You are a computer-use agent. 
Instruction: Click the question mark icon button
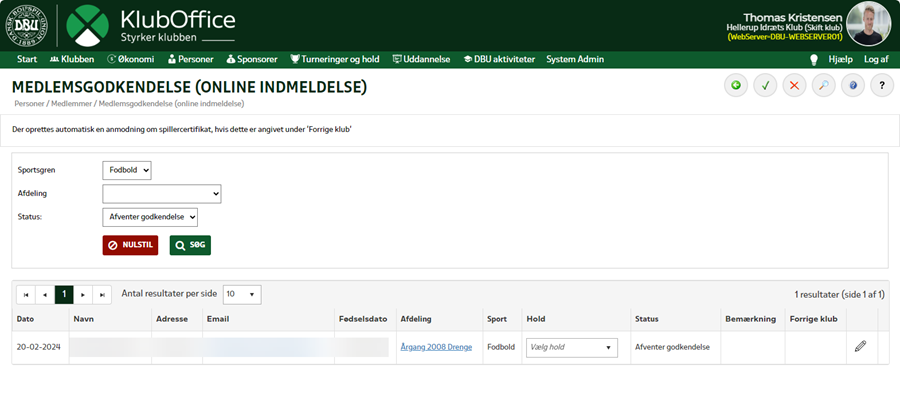pos(882,86)
